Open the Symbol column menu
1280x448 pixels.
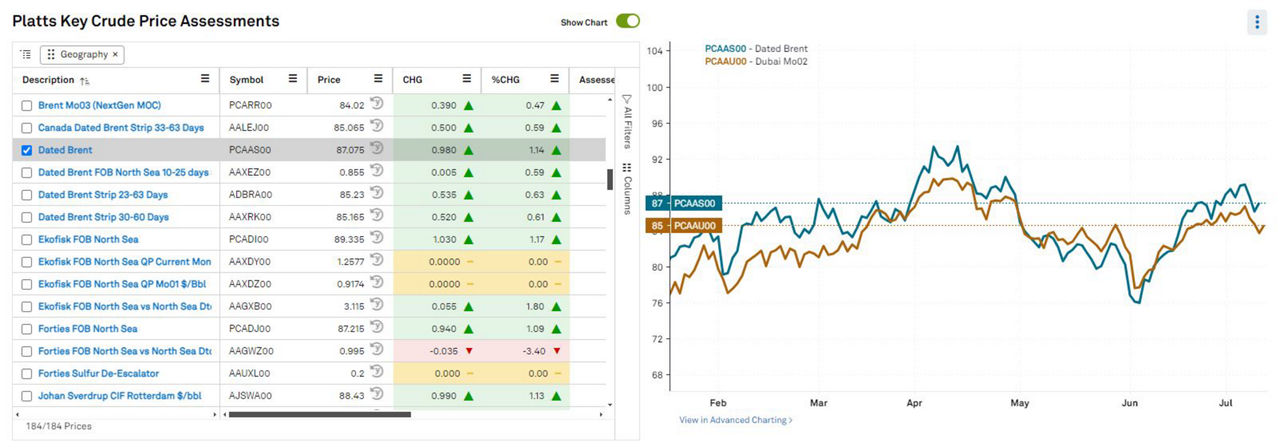[293, 79]
